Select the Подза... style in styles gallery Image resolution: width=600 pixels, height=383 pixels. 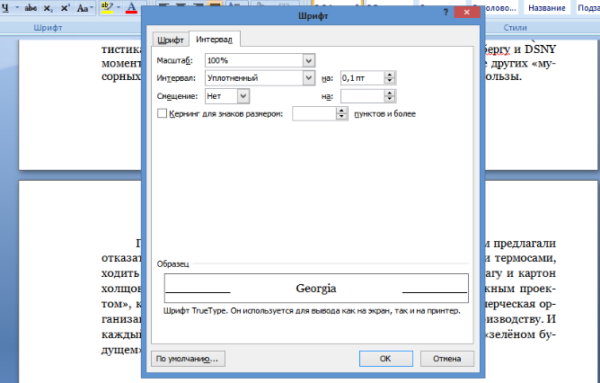click(589, 8)
